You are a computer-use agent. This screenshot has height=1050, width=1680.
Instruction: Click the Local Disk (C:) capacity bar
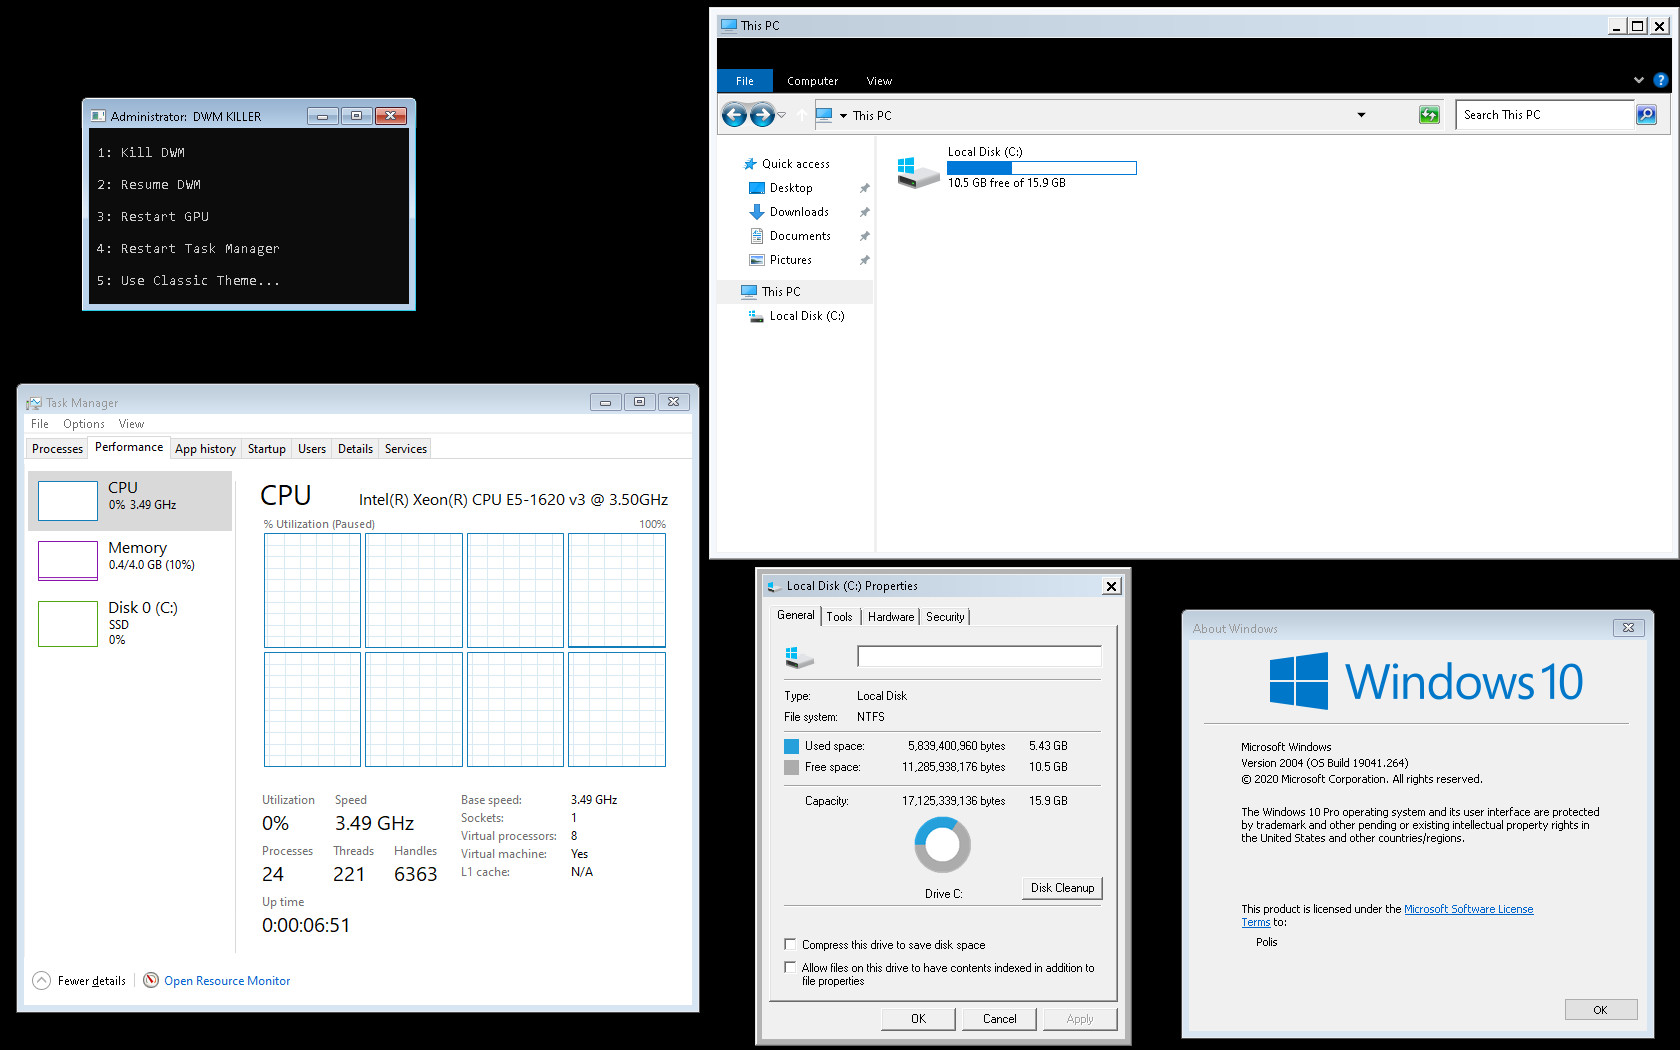[x=1041, y=168]
